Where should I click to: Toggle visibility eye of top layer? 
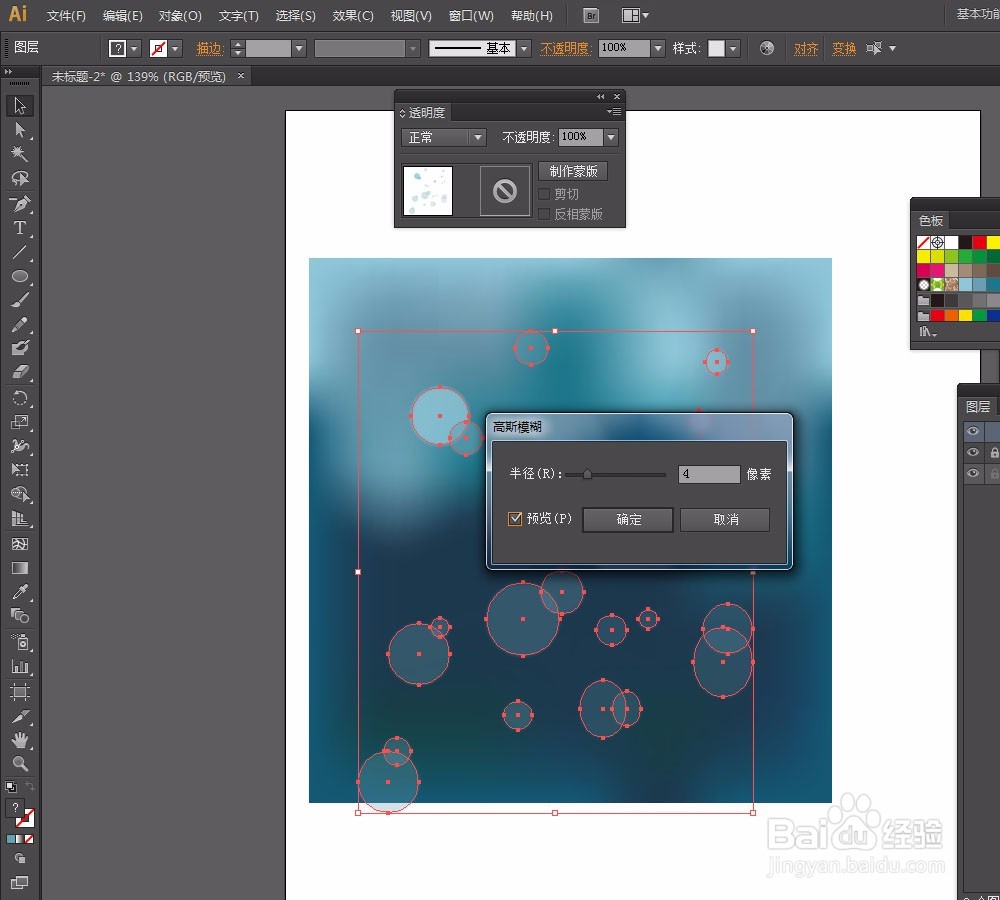pos(973,431)
